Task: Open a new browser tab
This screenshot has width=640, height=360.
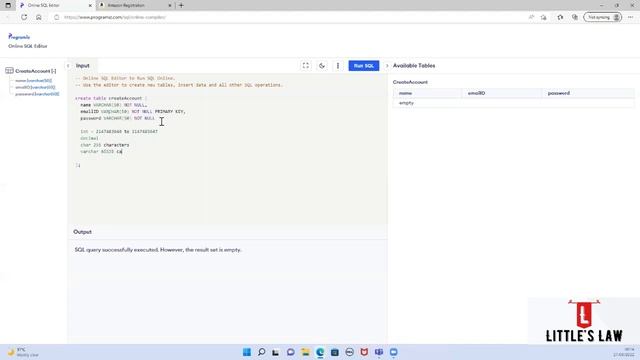Action: pos(181,5)
